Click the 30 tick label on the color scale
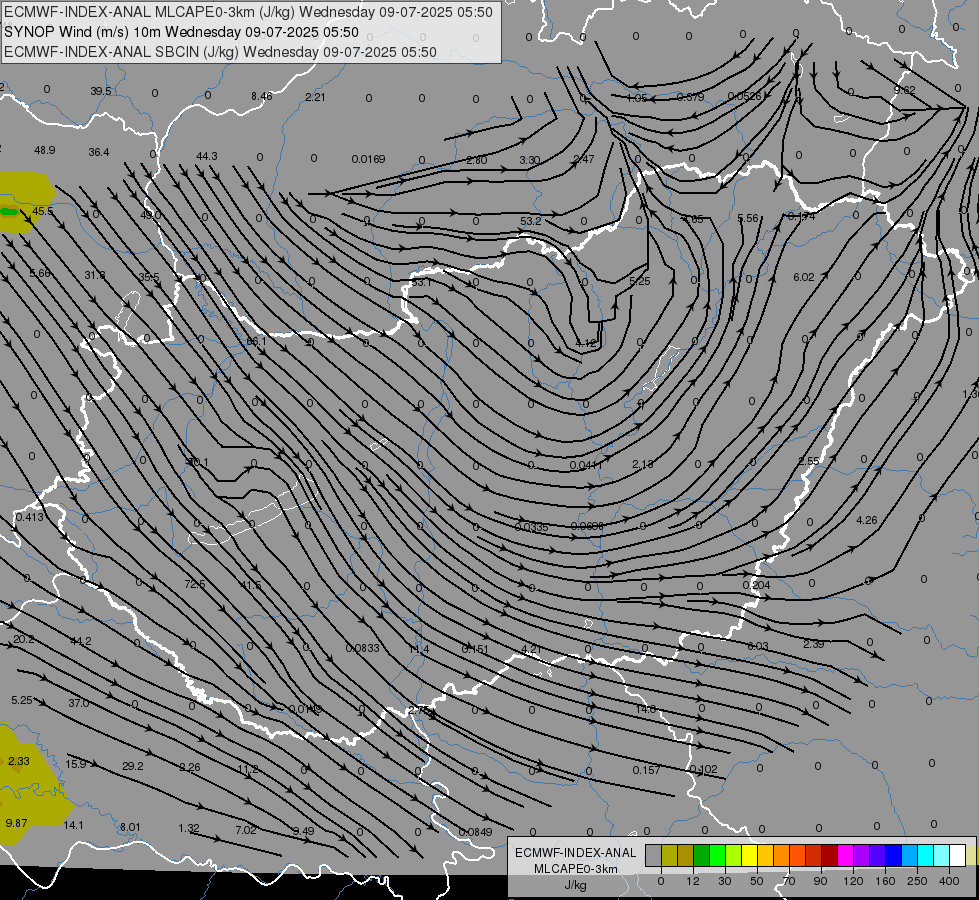This screenshot has height=900, width=979. [724, 881]
